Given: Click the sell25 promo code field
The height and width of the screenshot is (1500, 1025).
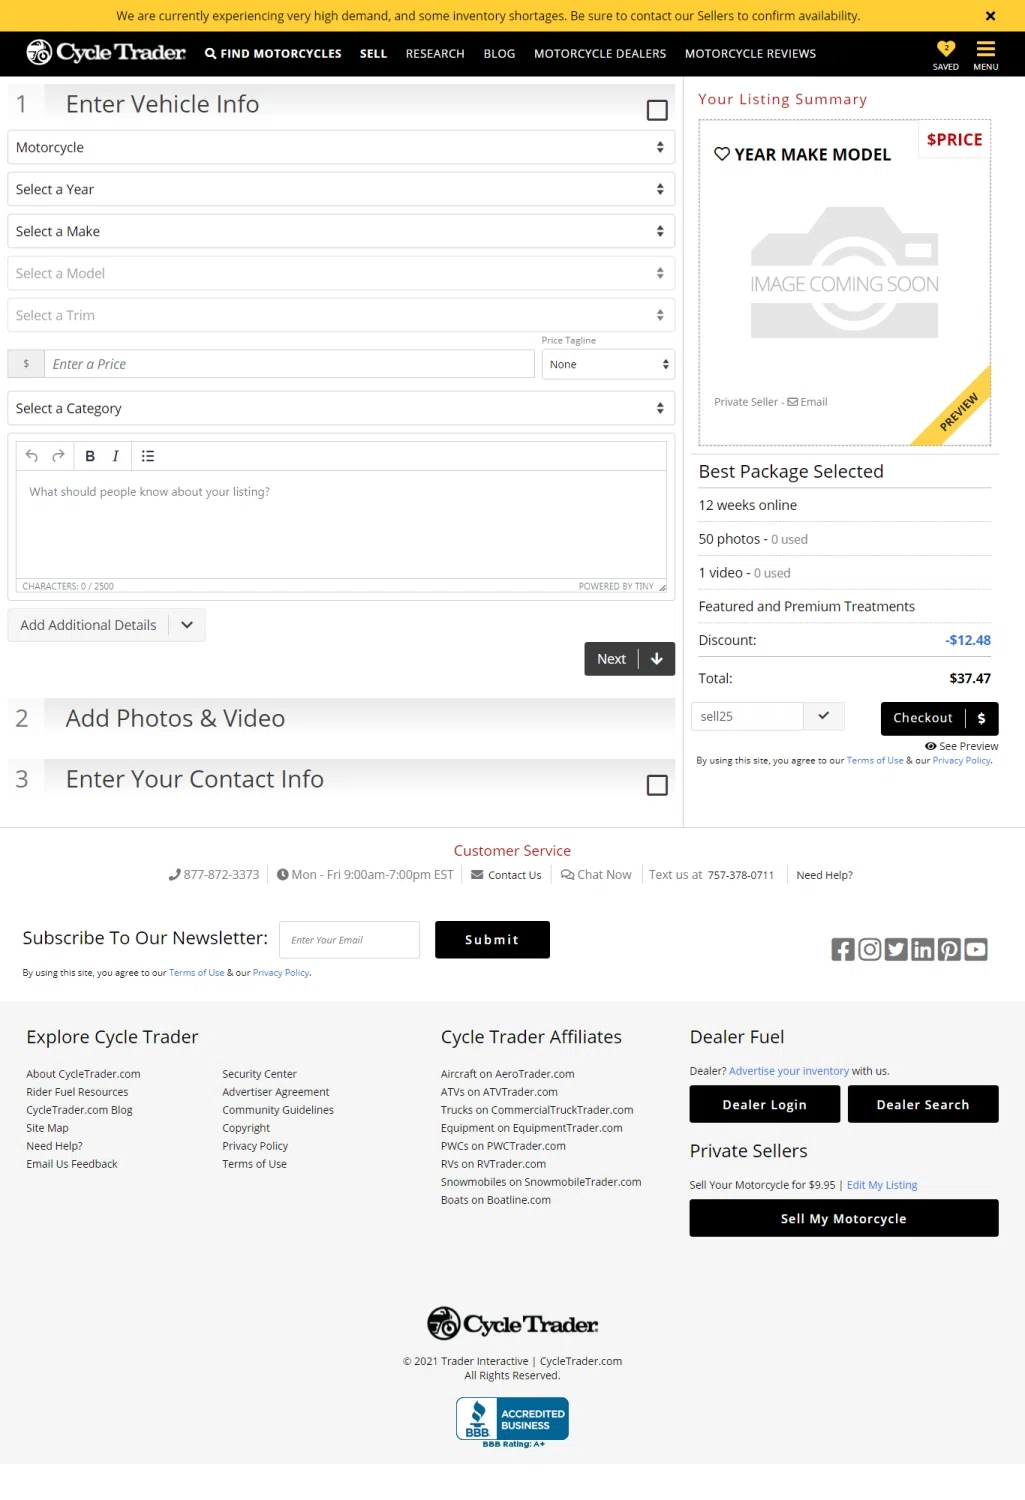Looking at the screenshot, I should (x=747, y=716).
